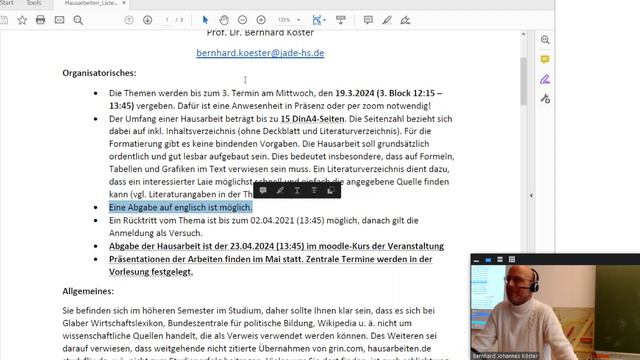Select single speaker view in Zoom panel
The width and height of the screenshot is (640, 360).
[x=488, y=260]
